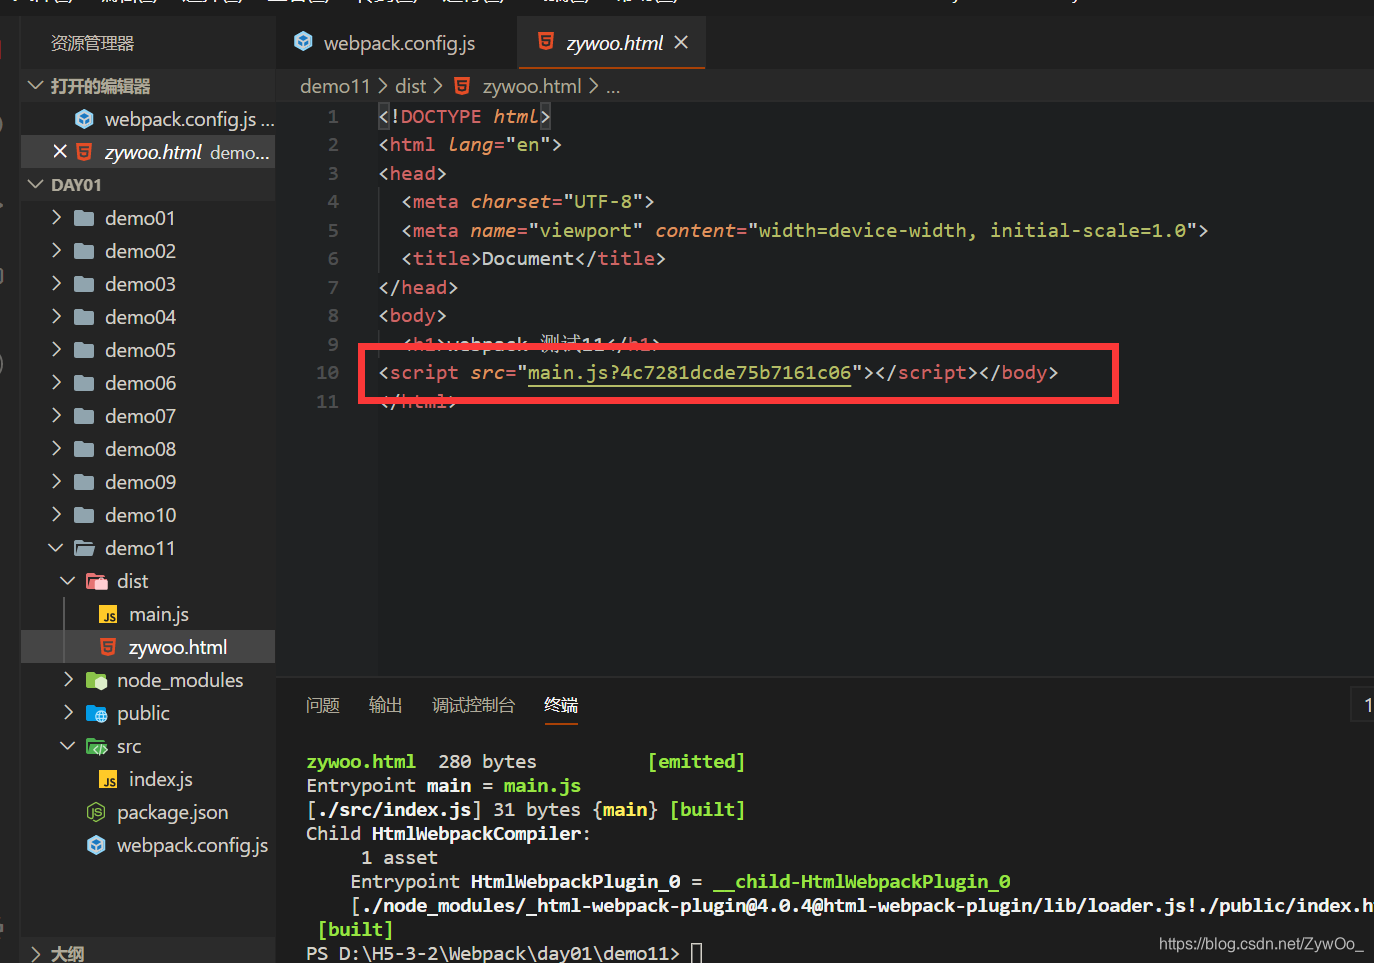Image resolution: width=1374 pixels, height=963 pixels.
Task: Switch to the 终端 terminal tab
Action: pos(561,705)
